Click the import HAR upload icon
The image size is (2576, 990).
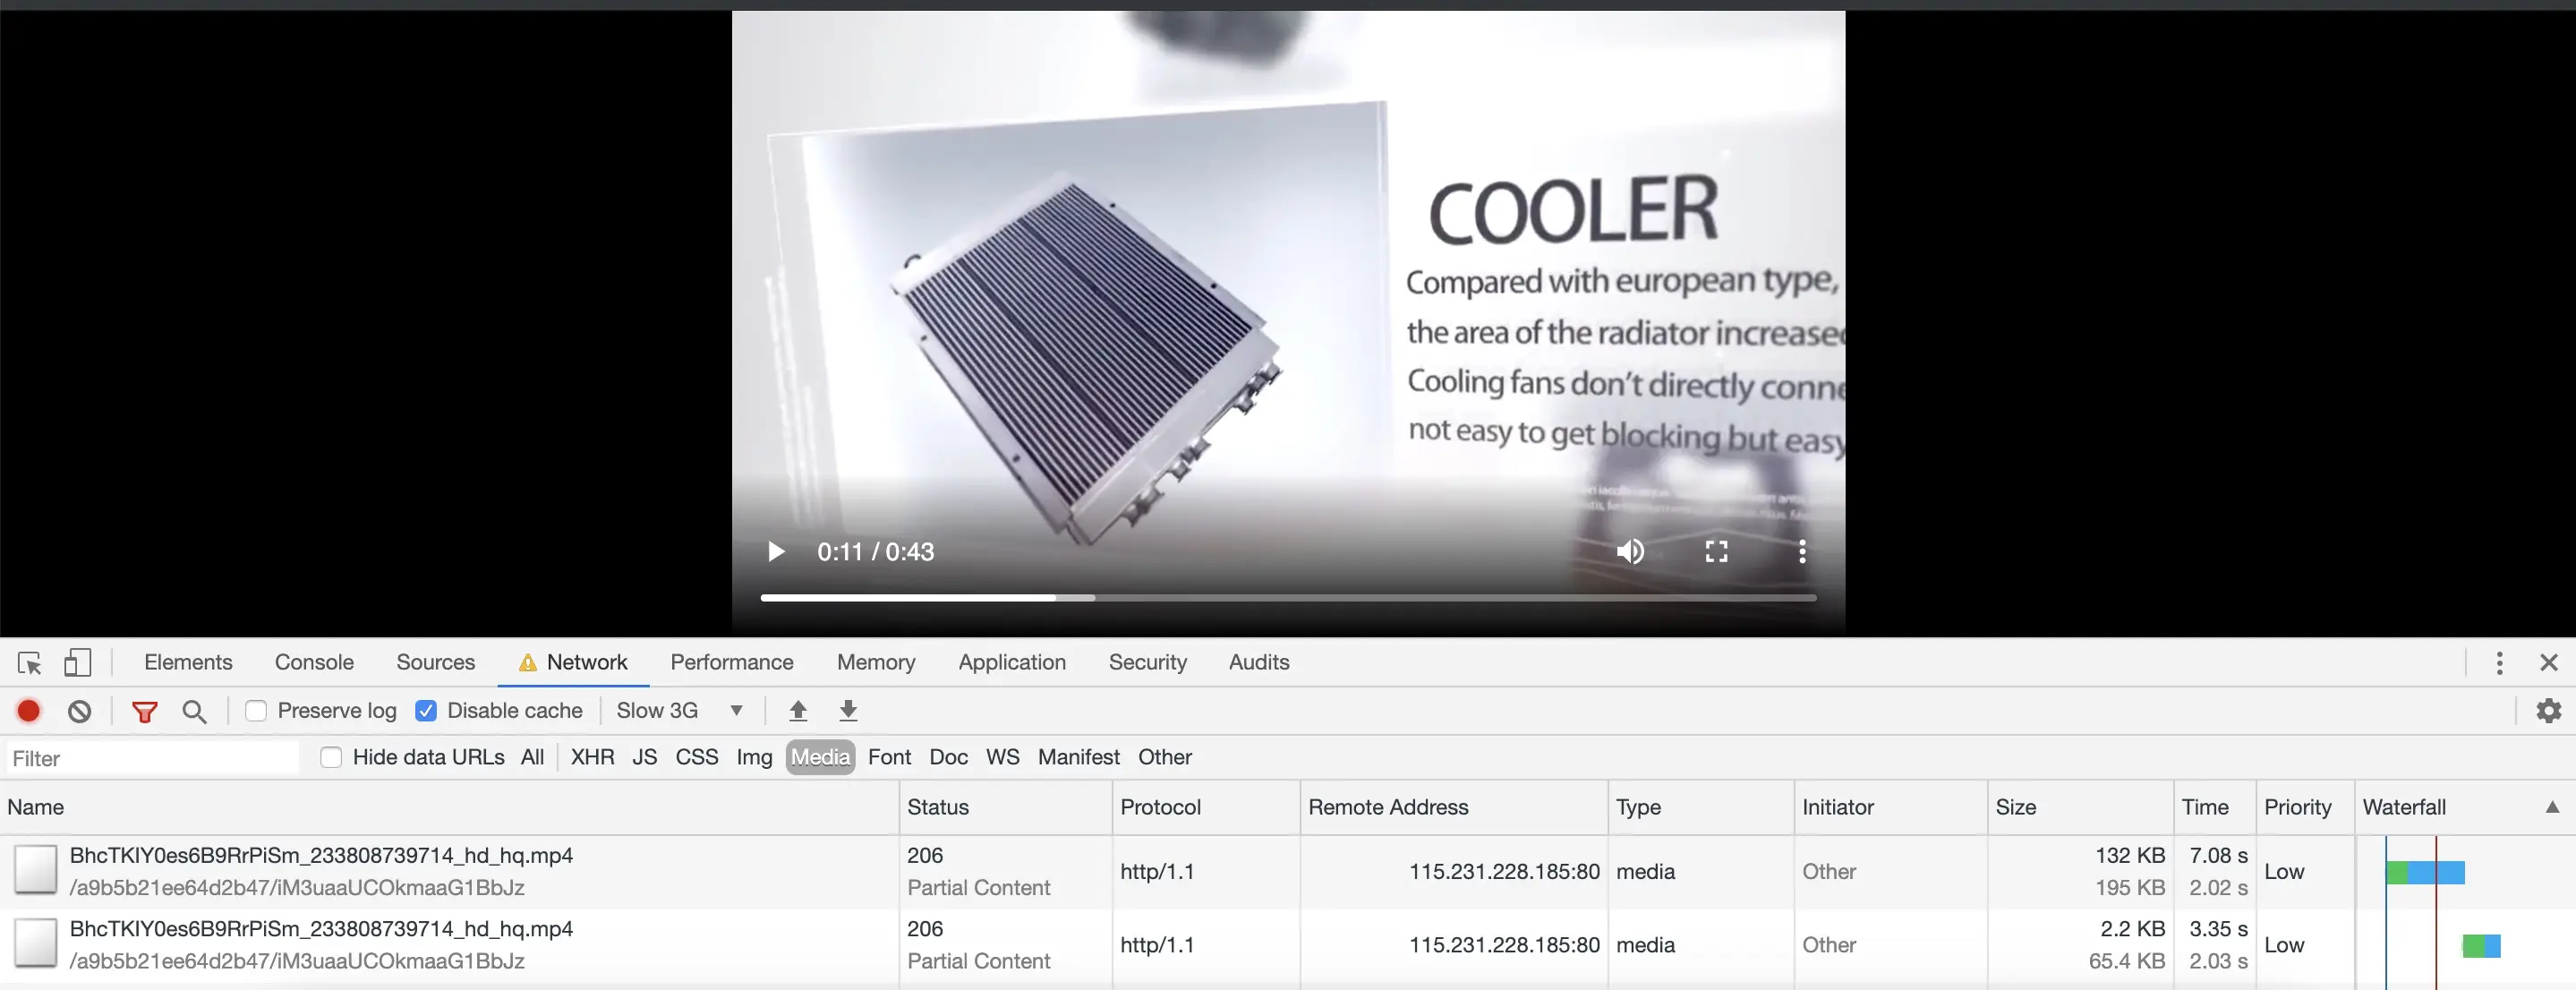798,711
